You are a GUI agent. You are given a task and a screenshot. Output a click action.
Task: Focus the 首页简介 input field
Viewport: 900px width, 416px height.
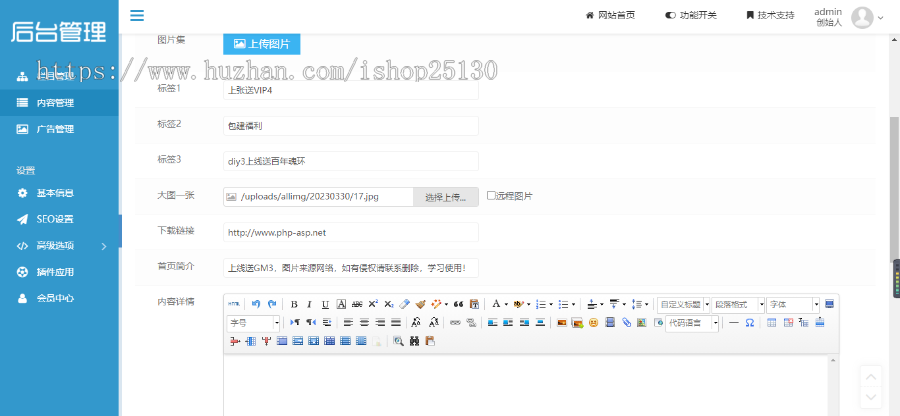click(351, 268)
